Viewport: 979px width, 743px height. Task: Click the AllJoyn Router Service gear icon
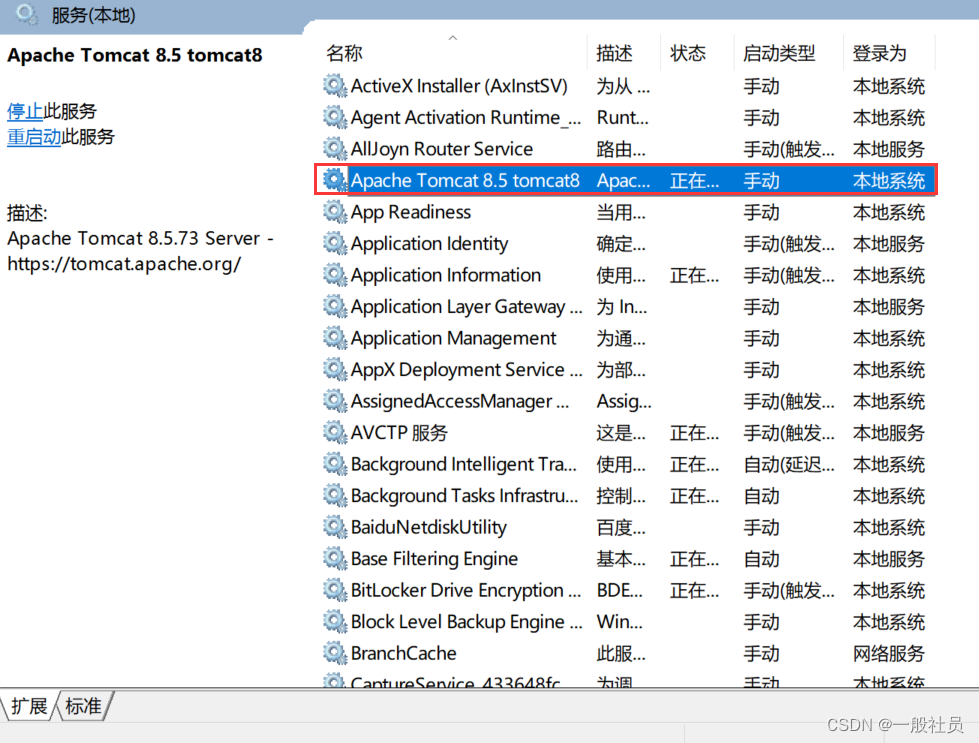[335, 148]
